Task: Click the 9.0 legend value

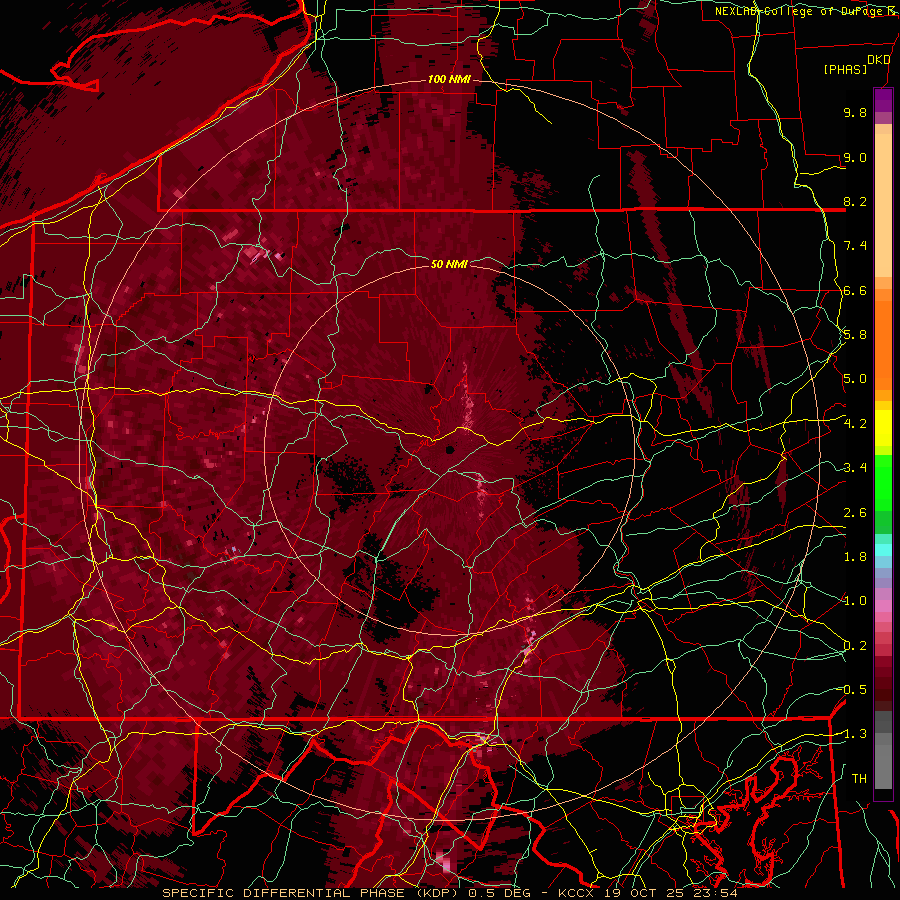Action: tap(855, 157)
